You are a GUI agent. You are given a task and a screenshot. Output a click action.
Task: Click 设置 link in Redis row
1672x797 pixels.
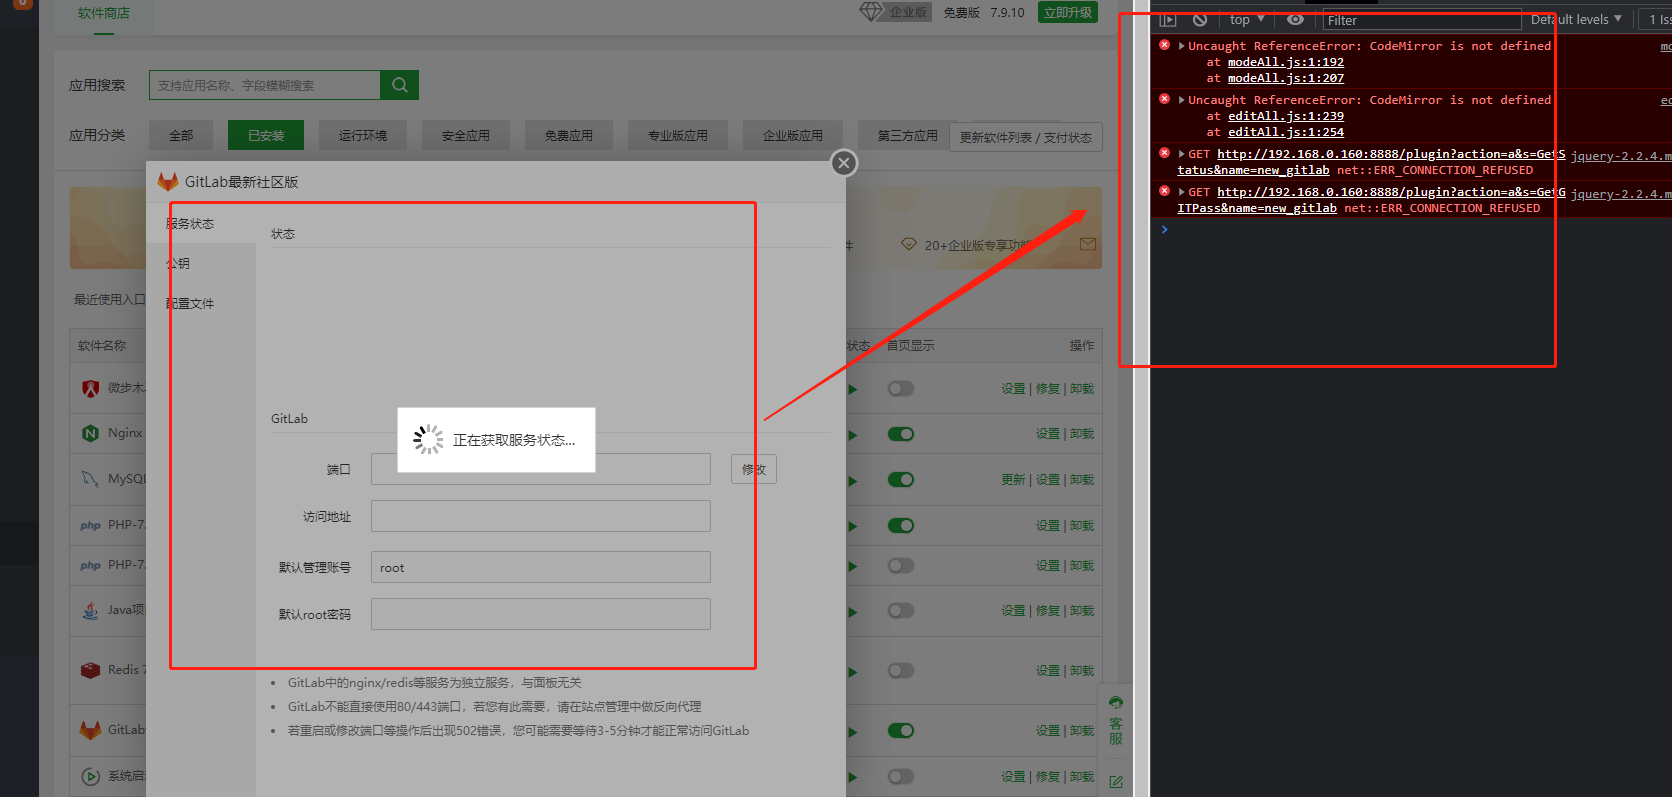(x=1047, y=670)
